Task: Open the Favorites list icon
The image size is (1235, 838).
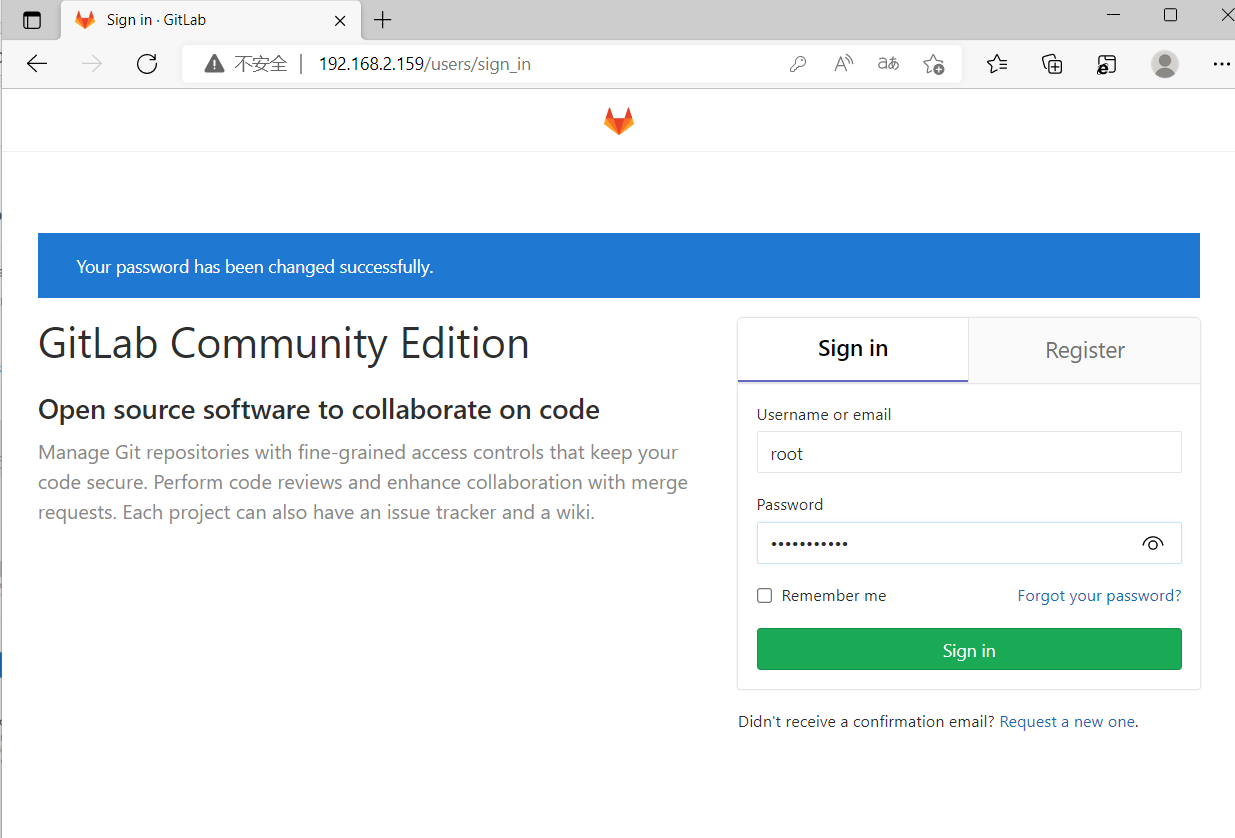Action: coord(997,64)
